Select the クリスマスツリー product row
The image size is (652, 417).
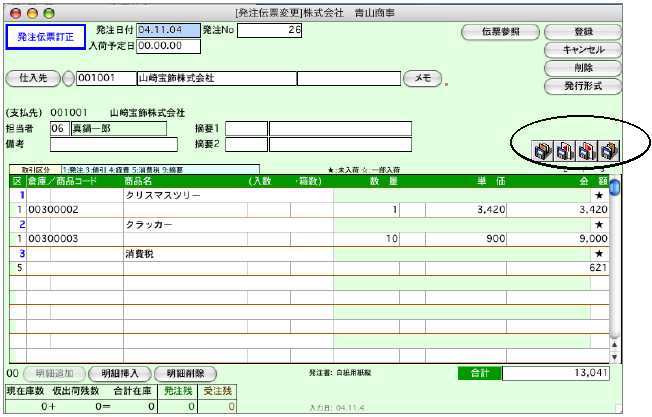(180, 196)
